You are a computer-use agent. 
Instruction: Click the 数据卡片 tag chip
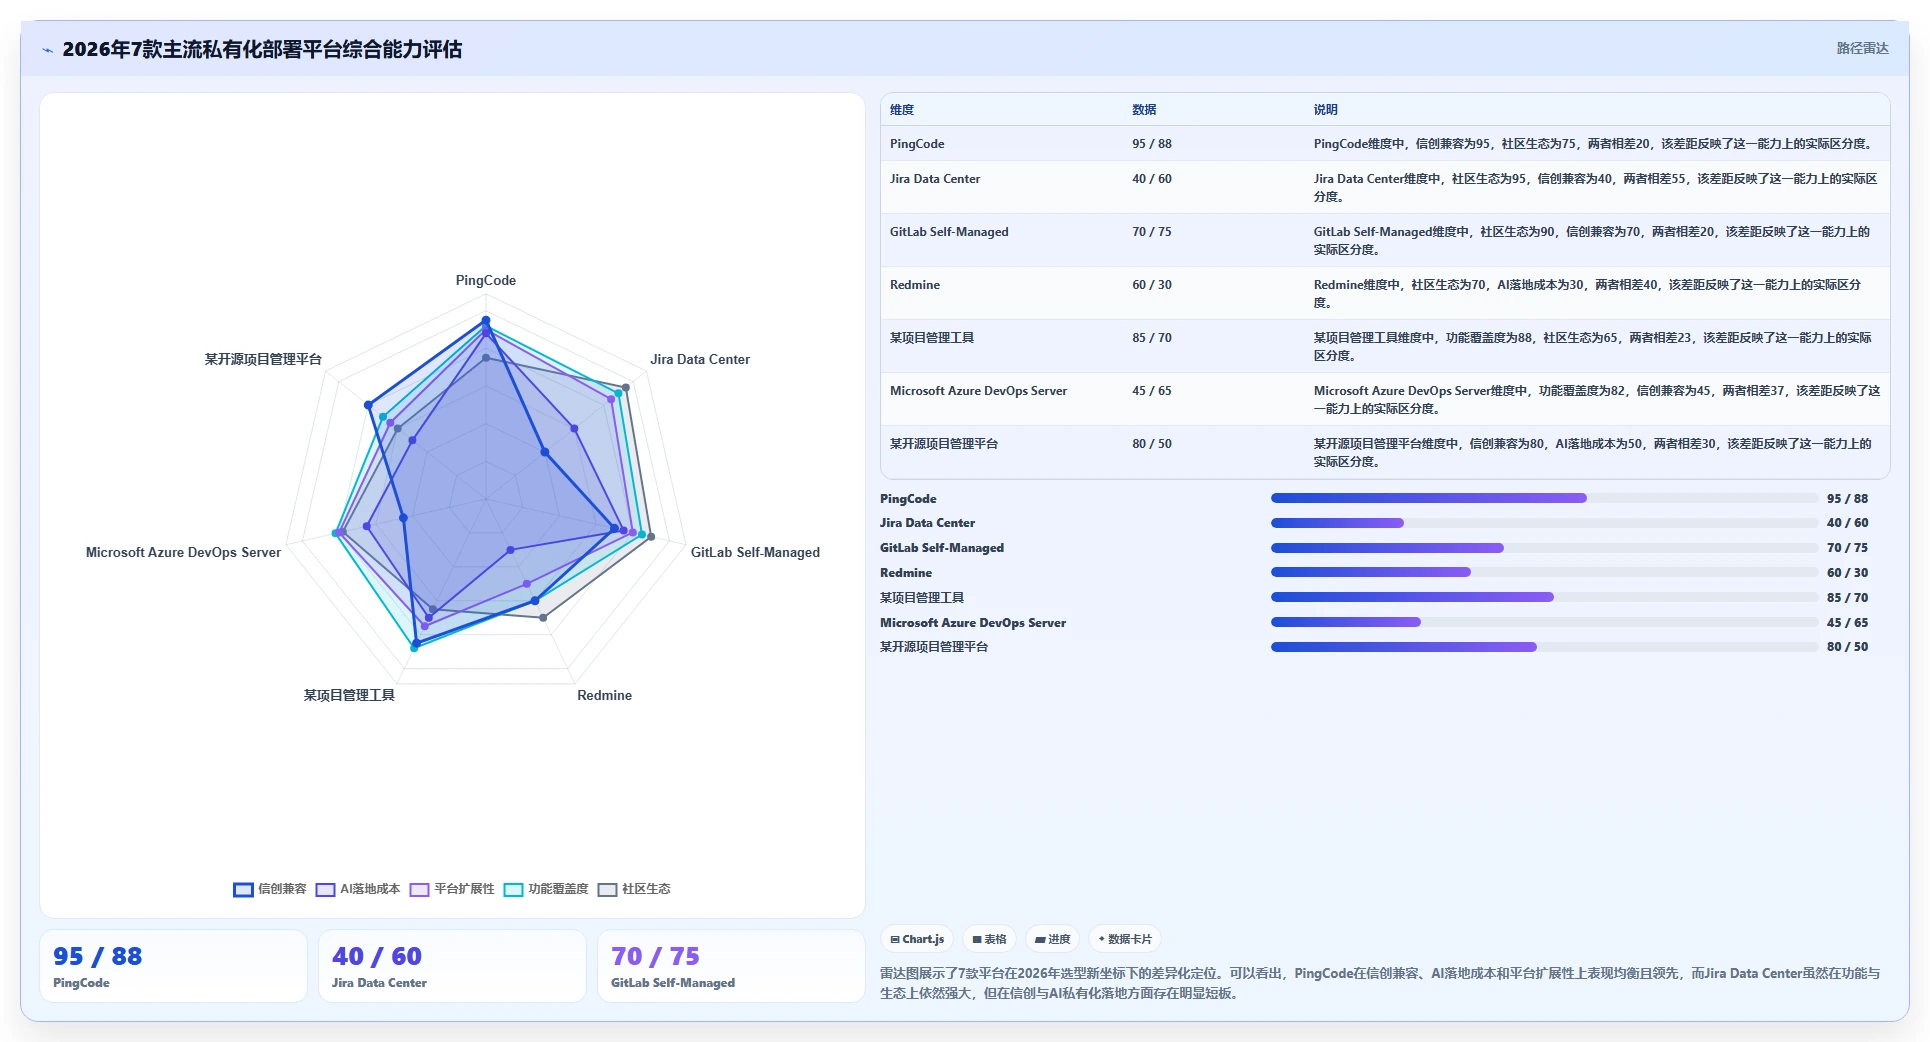pyautogui.click(x=1125, y=940)
